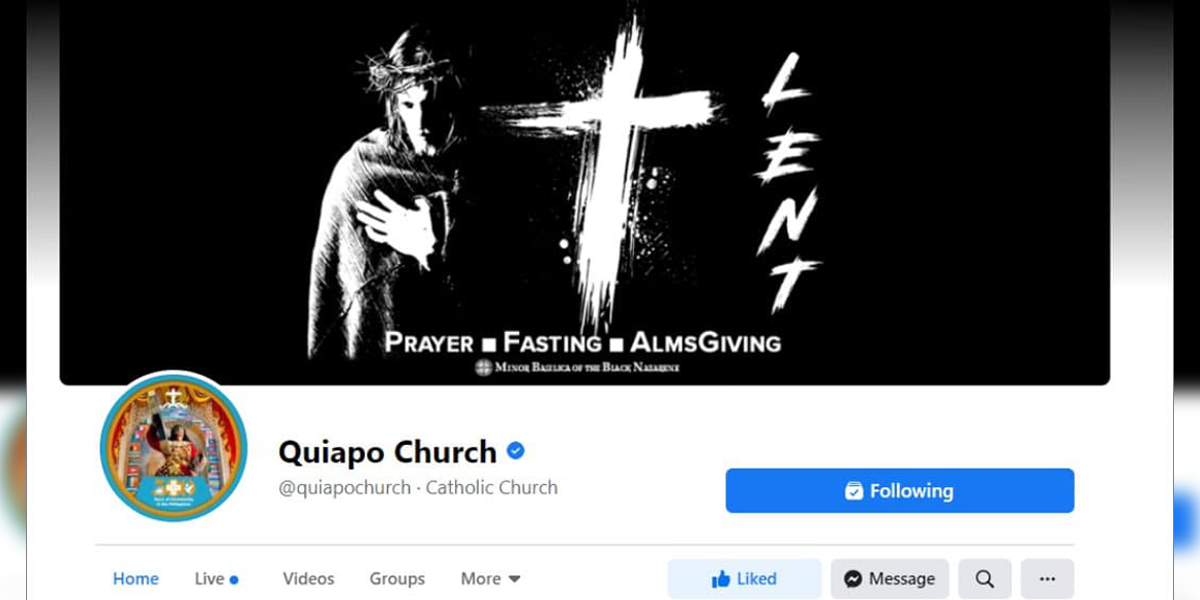The width and height of the screenshot is (1200, 600).
Task: Toggle the Following button
Action: (900, 491)
